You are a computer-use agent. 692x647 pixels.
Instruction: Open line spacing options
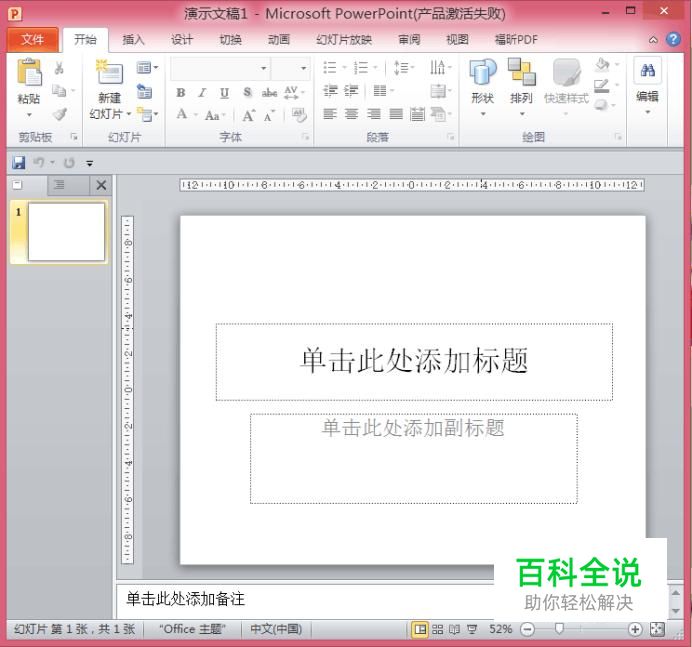[x=401, y=68]
